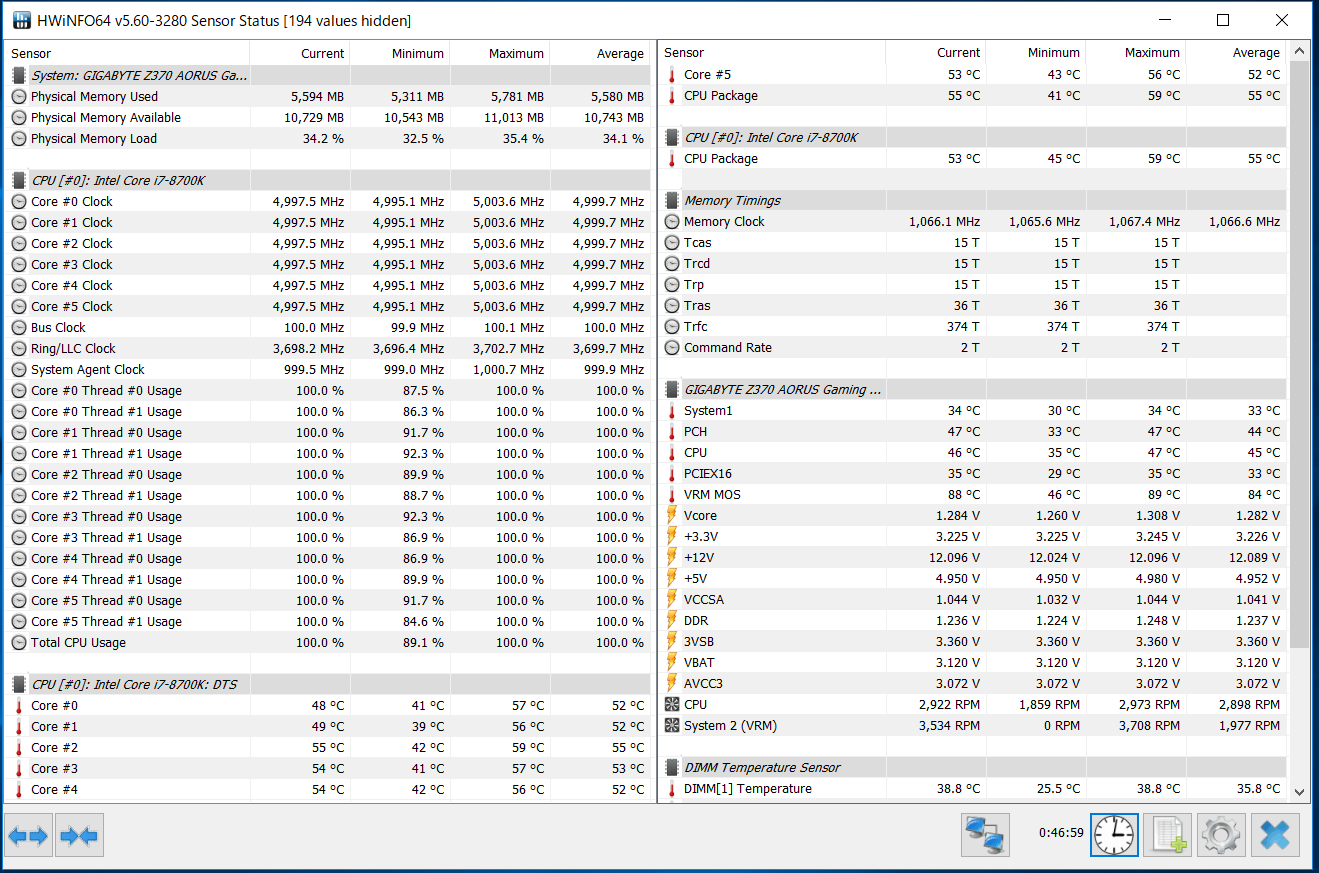The image size is (1319, 873).
Task: Click the 88 °C VRM MOS current value
Action: coord(964,494)
